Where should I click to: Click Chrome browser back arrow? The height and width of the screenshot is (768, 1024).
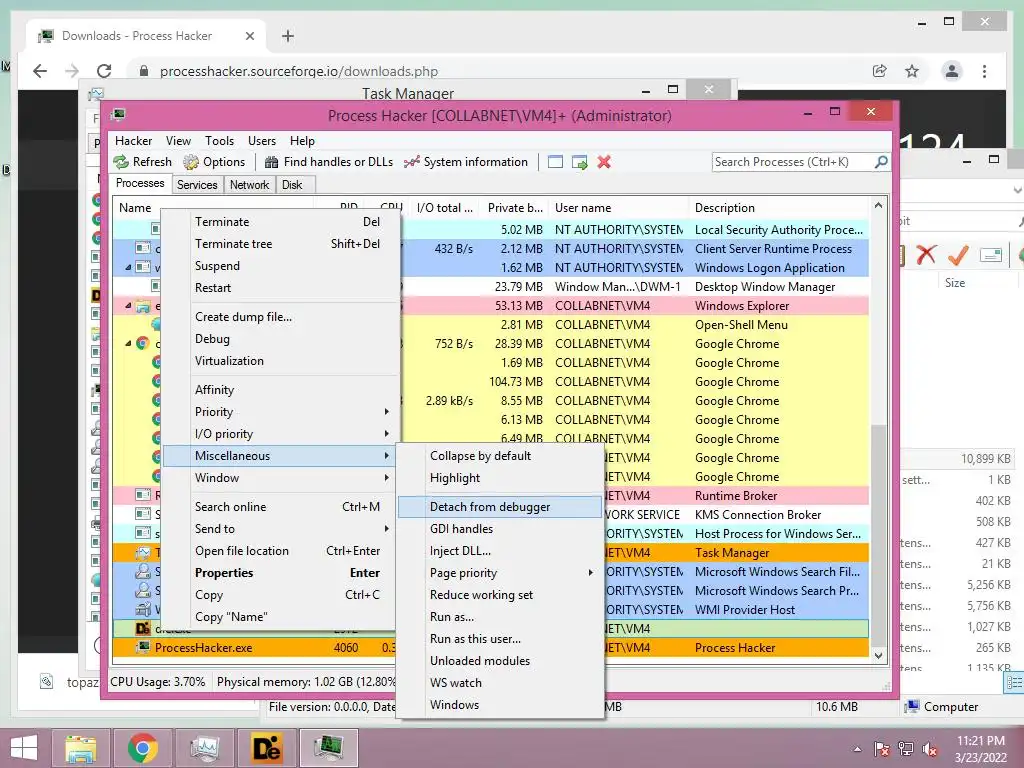click(x=40, y=71)
